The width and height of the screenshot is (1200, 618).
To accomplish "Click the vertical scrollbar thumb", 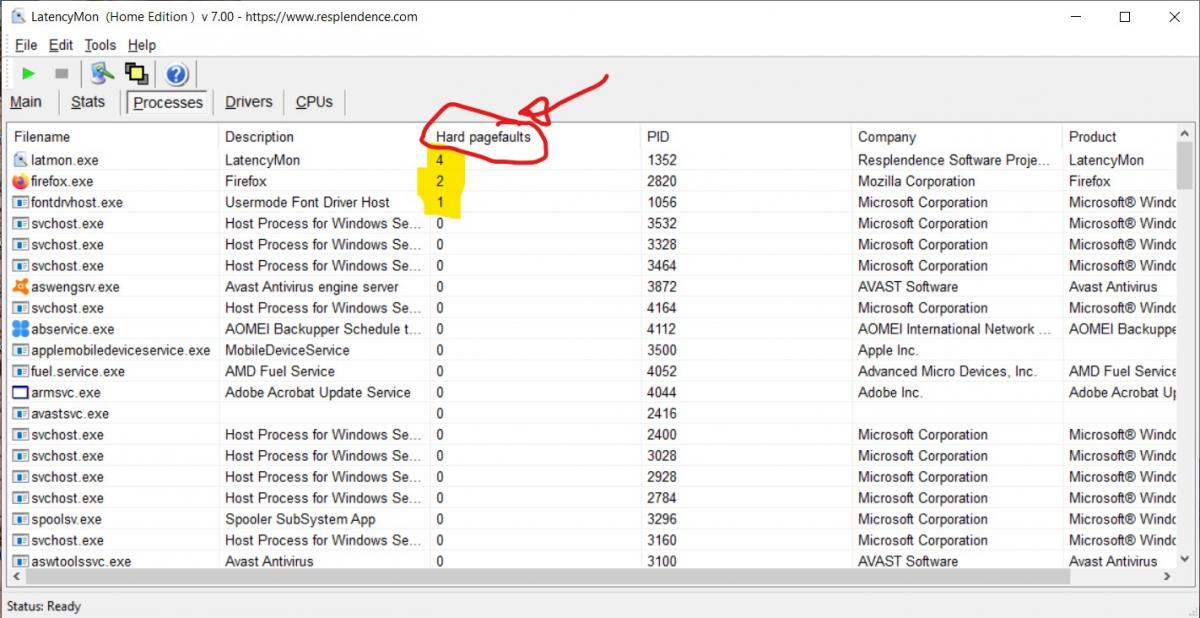I will 1185,166.
